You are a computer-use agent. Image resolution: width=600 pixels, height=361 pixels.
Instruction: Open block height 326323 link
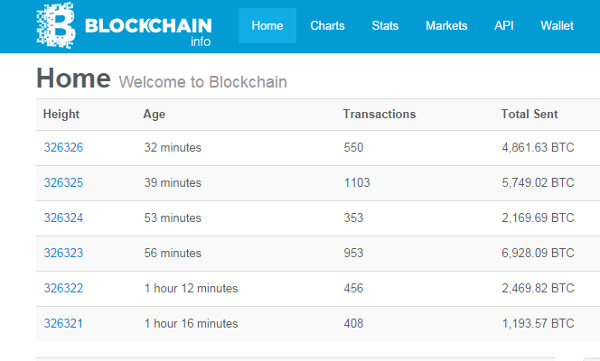(64, 253)
